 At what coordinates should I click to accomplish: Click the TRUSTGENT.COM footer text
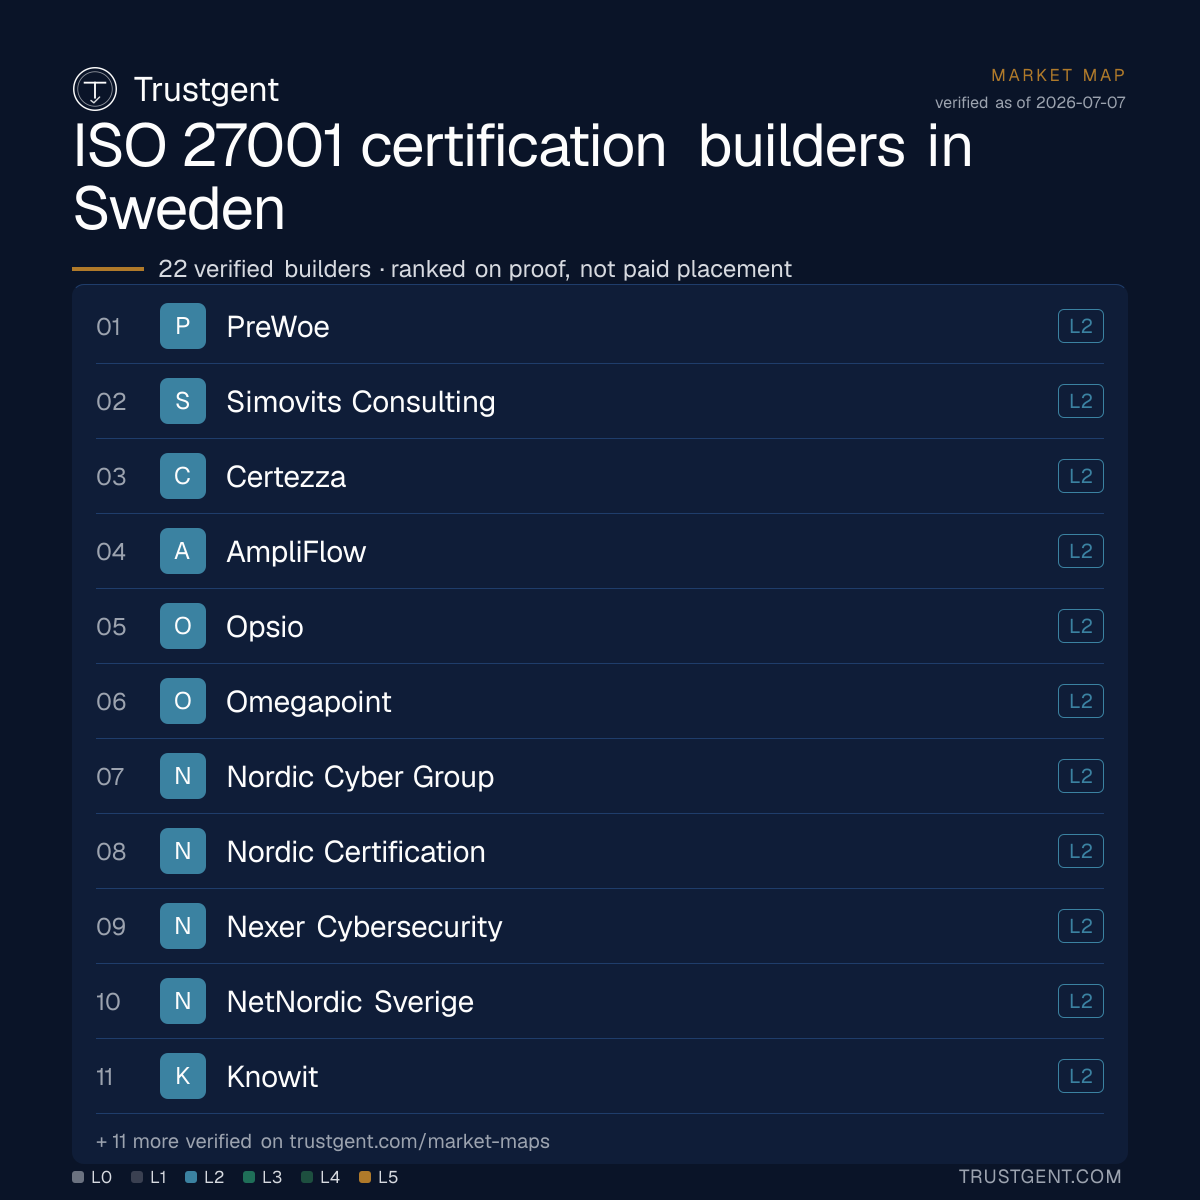click(x=1040, y=1177)
